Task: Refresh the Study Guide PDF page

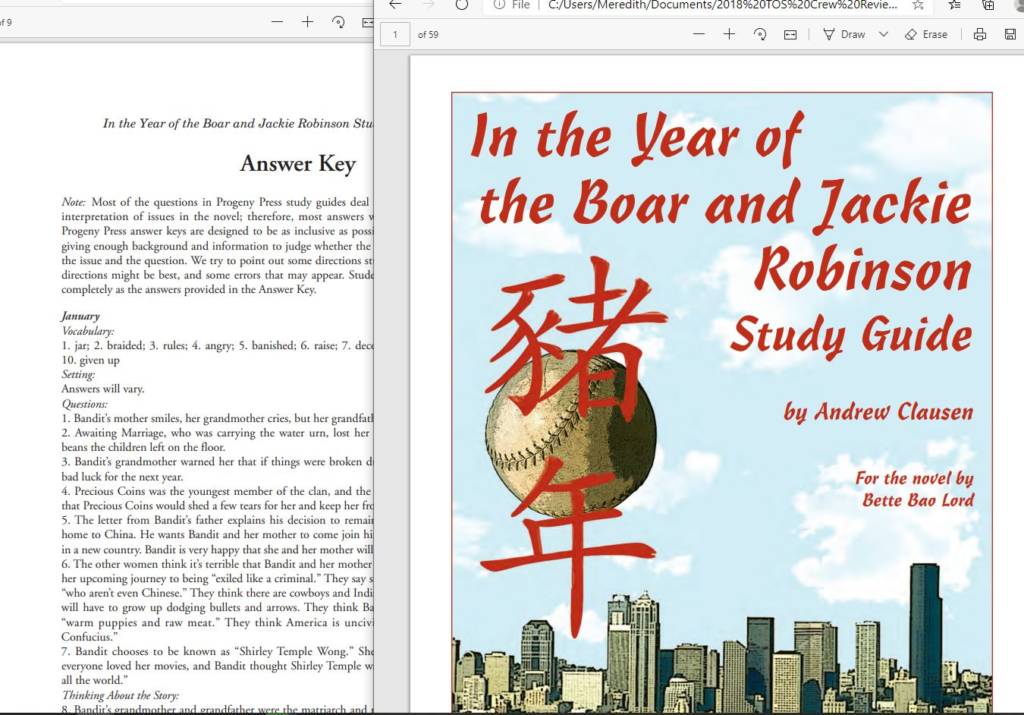Action: click(x=462, y=5)
